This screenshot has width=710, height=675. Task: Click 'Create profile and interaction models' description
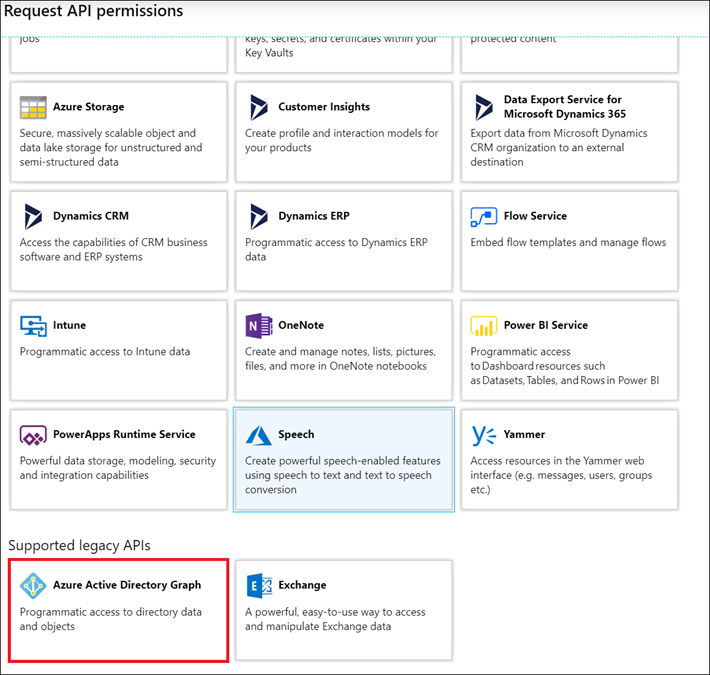[342, 140]
